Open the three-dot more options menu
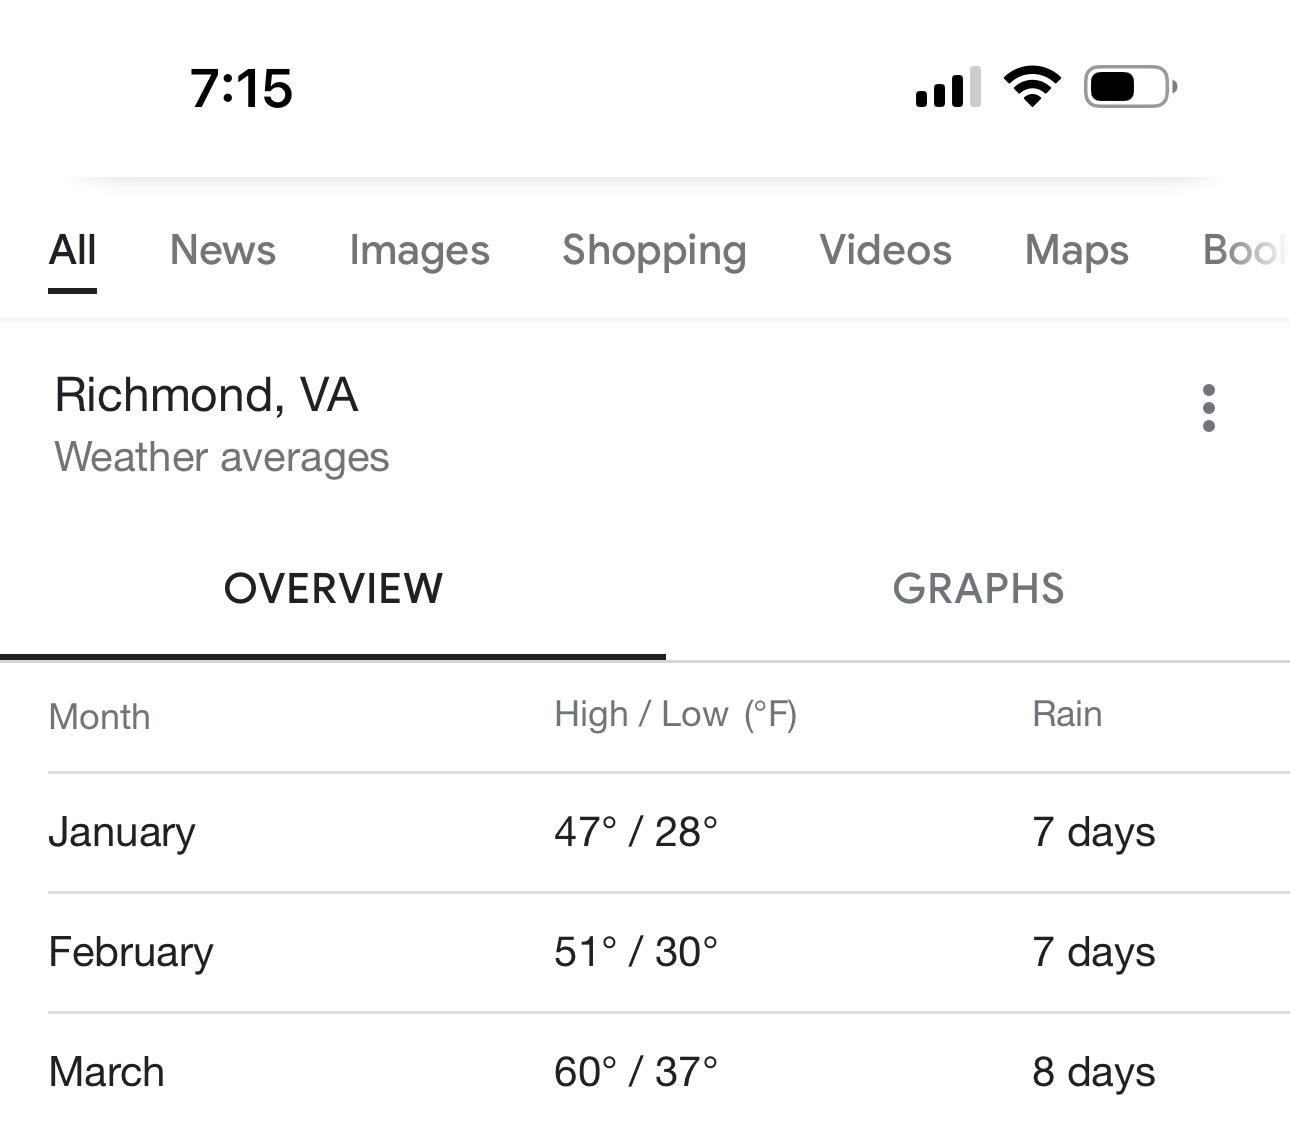Image resolution: width=1290 pixels, height=1122 pixels. [x=1208, y=408]
